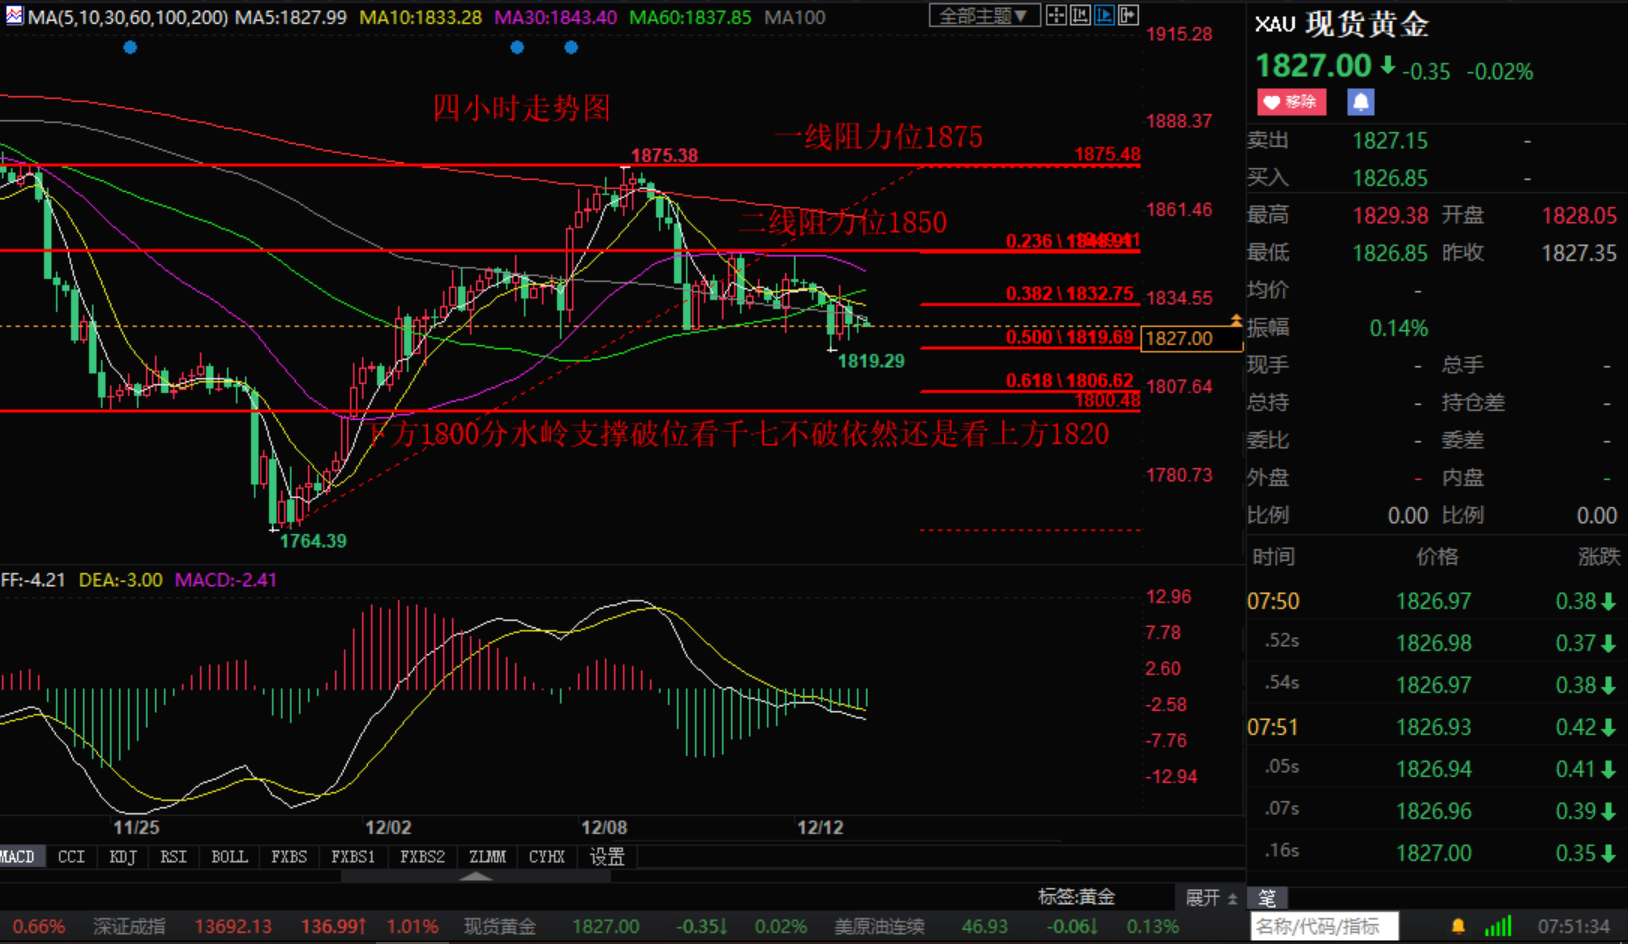The image size is (1628, 944).
Task: Click the large 1827.00 quote price
Action: pos(1313,66)
